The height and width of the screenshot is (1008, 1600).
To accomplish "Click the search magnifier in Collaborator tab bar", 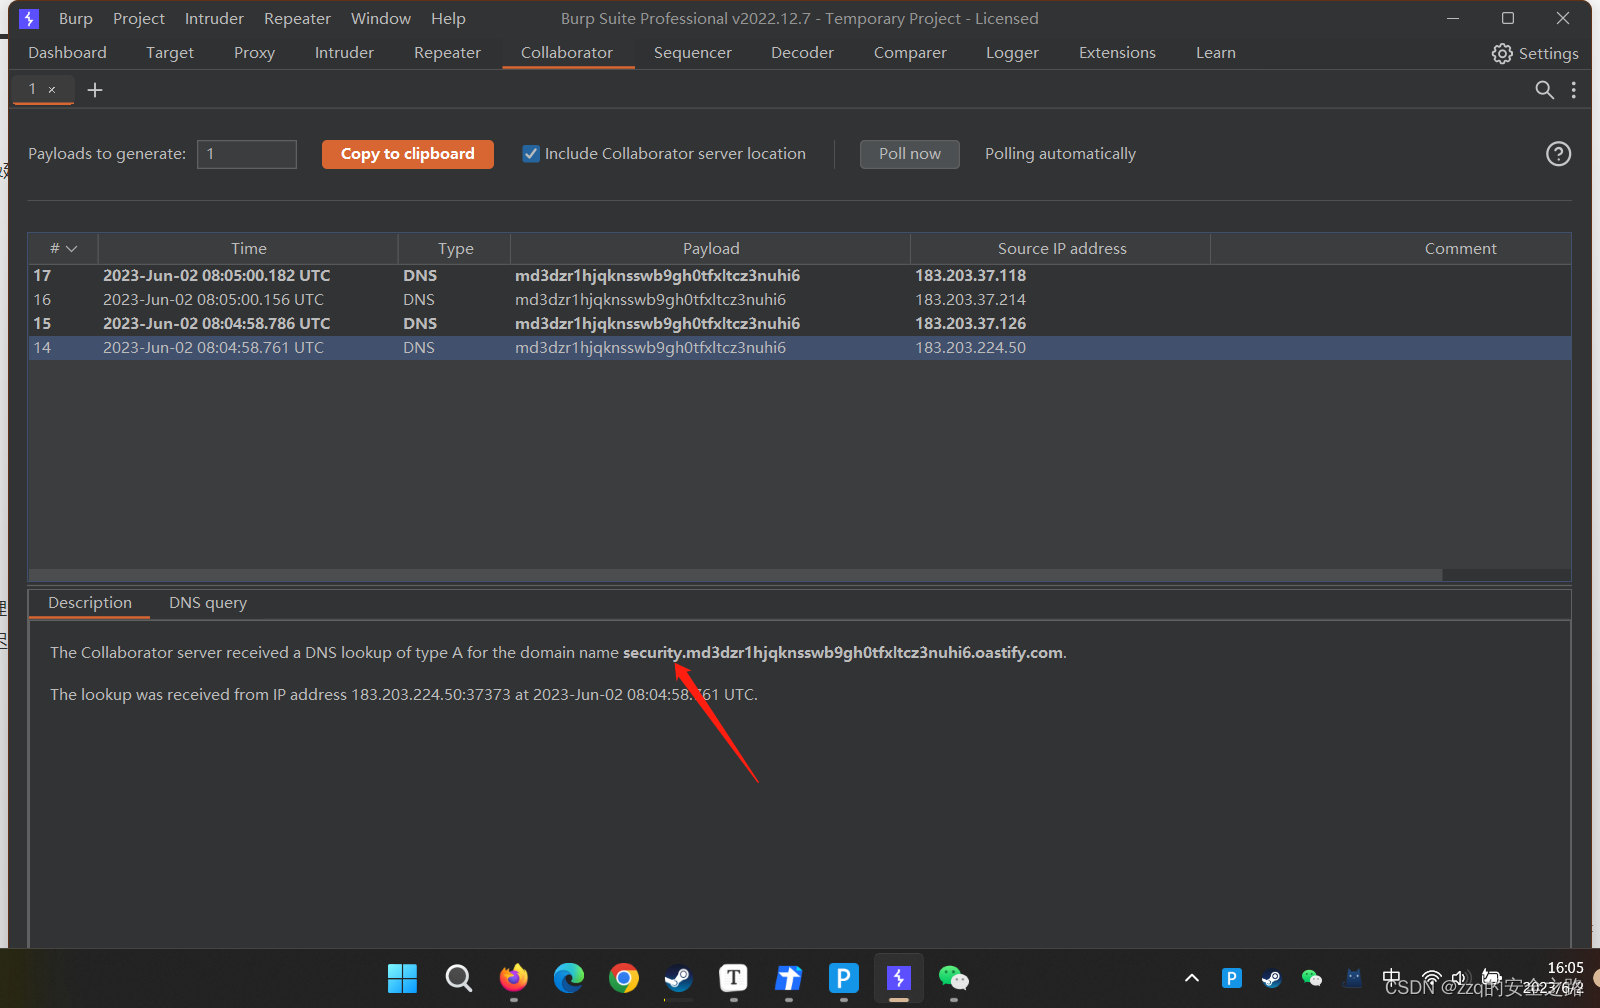I will coord(1544,90).
